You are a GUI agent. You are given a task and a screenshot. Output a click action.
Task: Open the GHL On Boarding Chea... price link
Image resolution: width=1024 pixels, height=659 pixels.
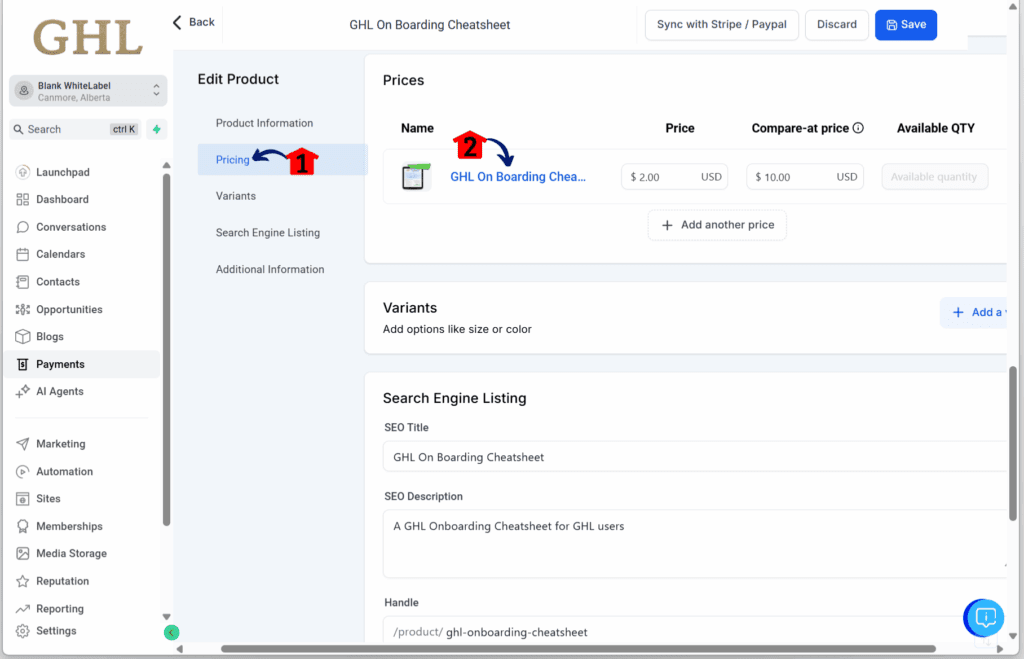(x=518, y=177)
